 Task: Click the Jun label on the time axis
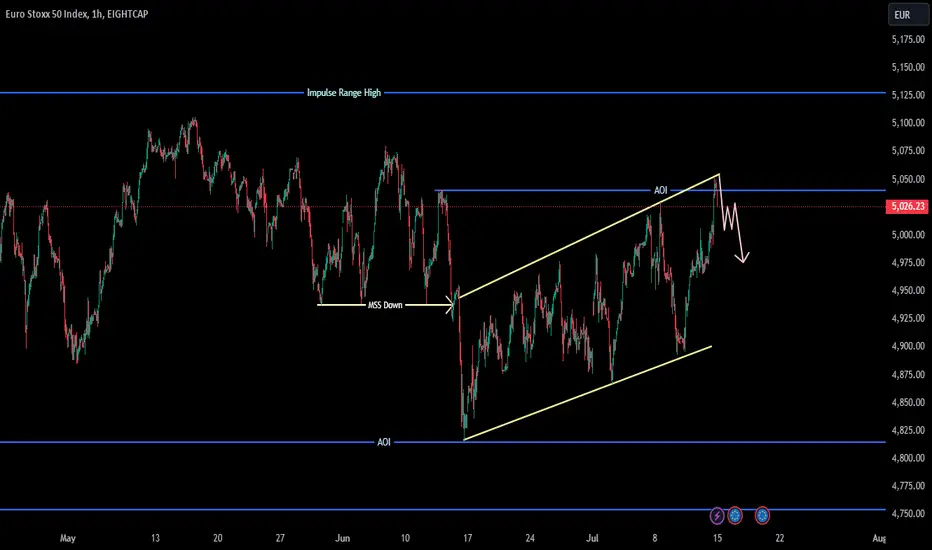pyautogui.click(x=342, y=538)
